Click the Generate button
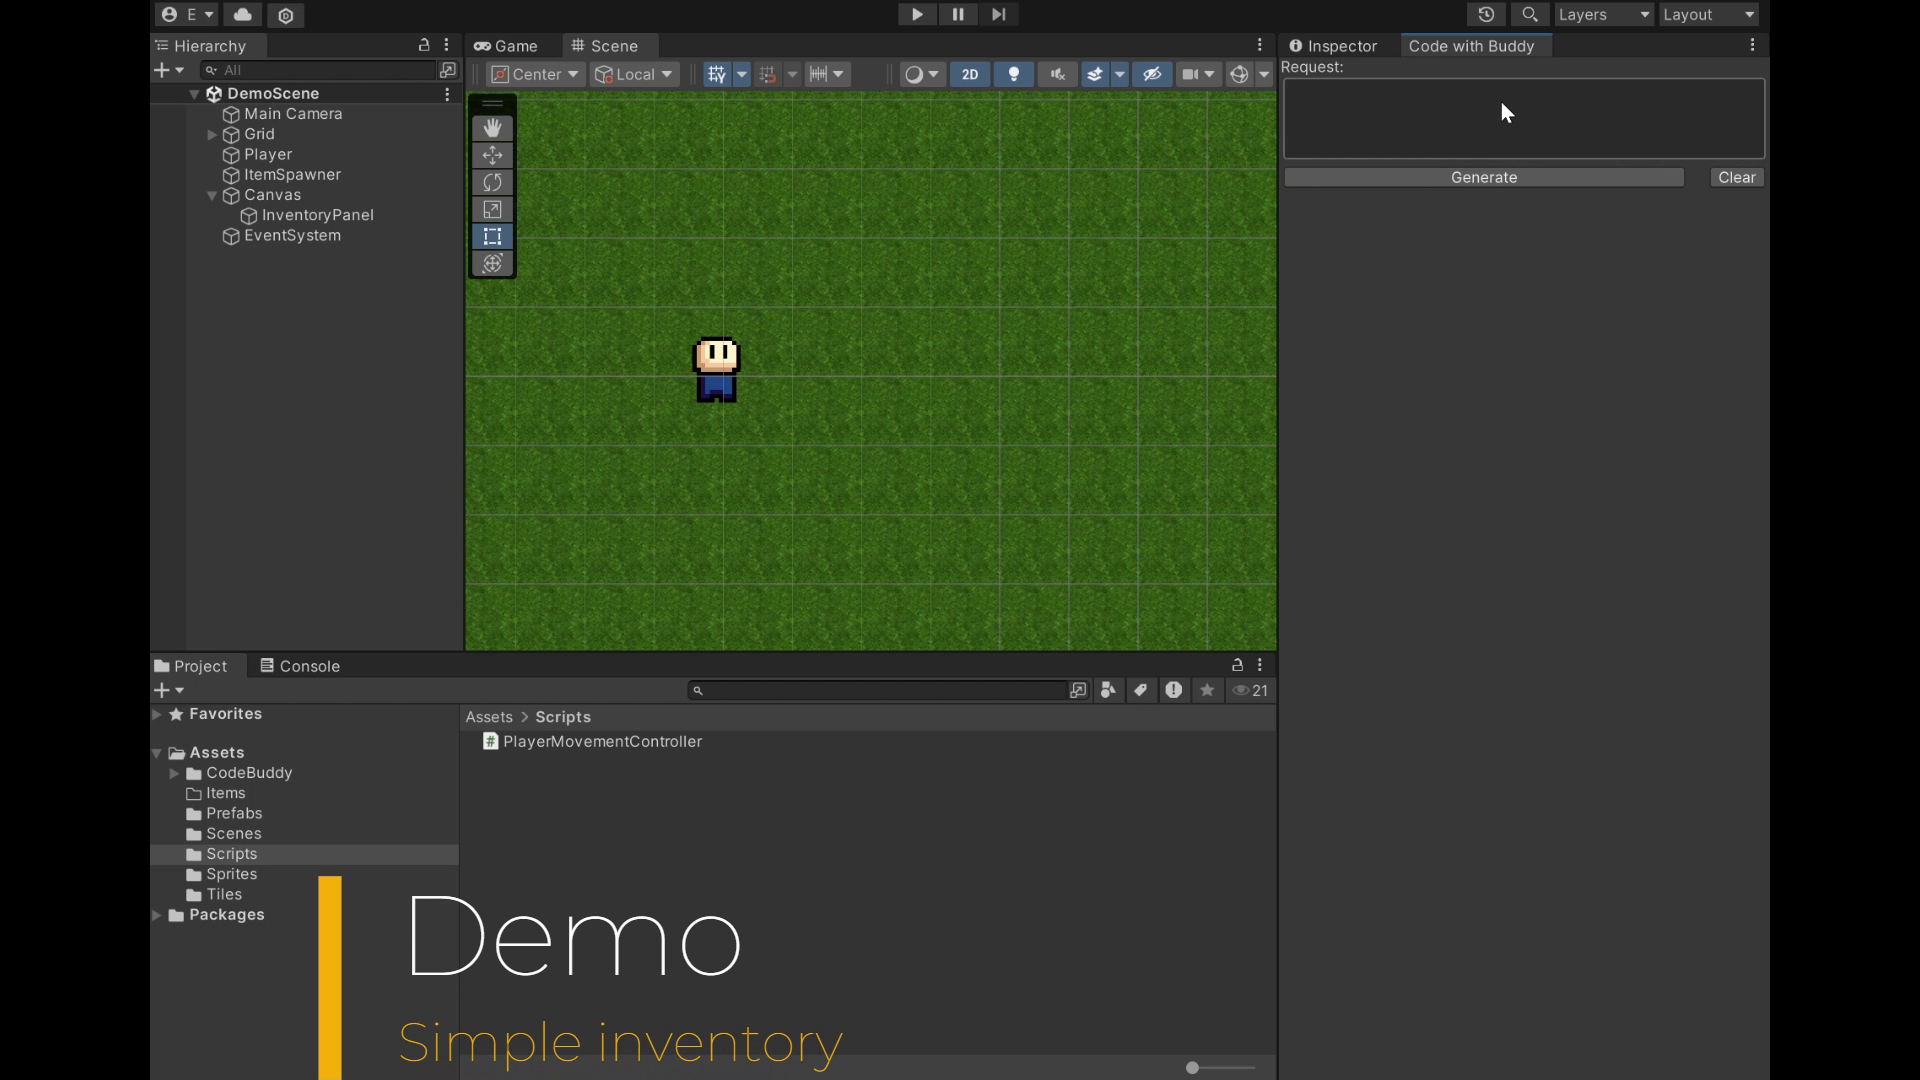The width and height of the screenshot is (1920, 1080). (1484, 177)
